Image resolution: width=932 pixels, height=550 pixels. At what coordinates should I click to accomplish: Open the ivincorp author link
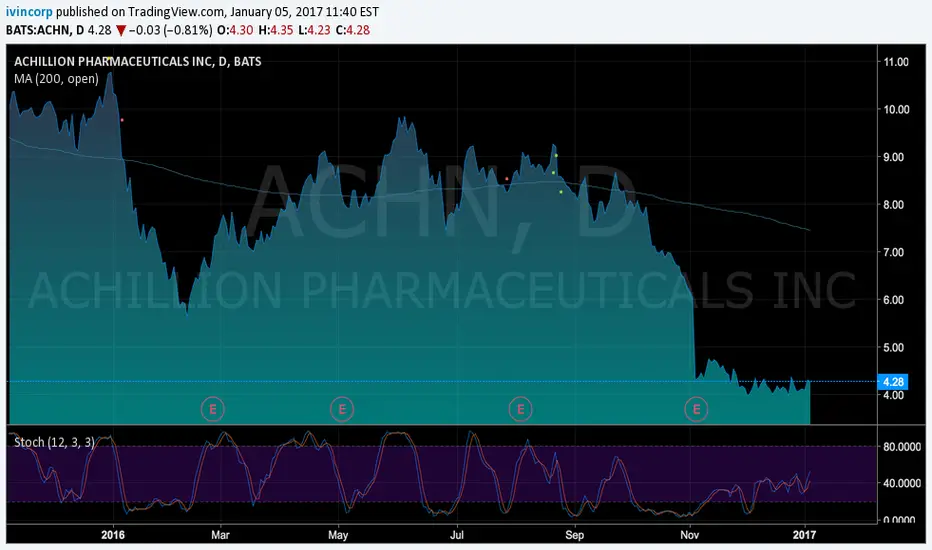[x=29, y=11]
